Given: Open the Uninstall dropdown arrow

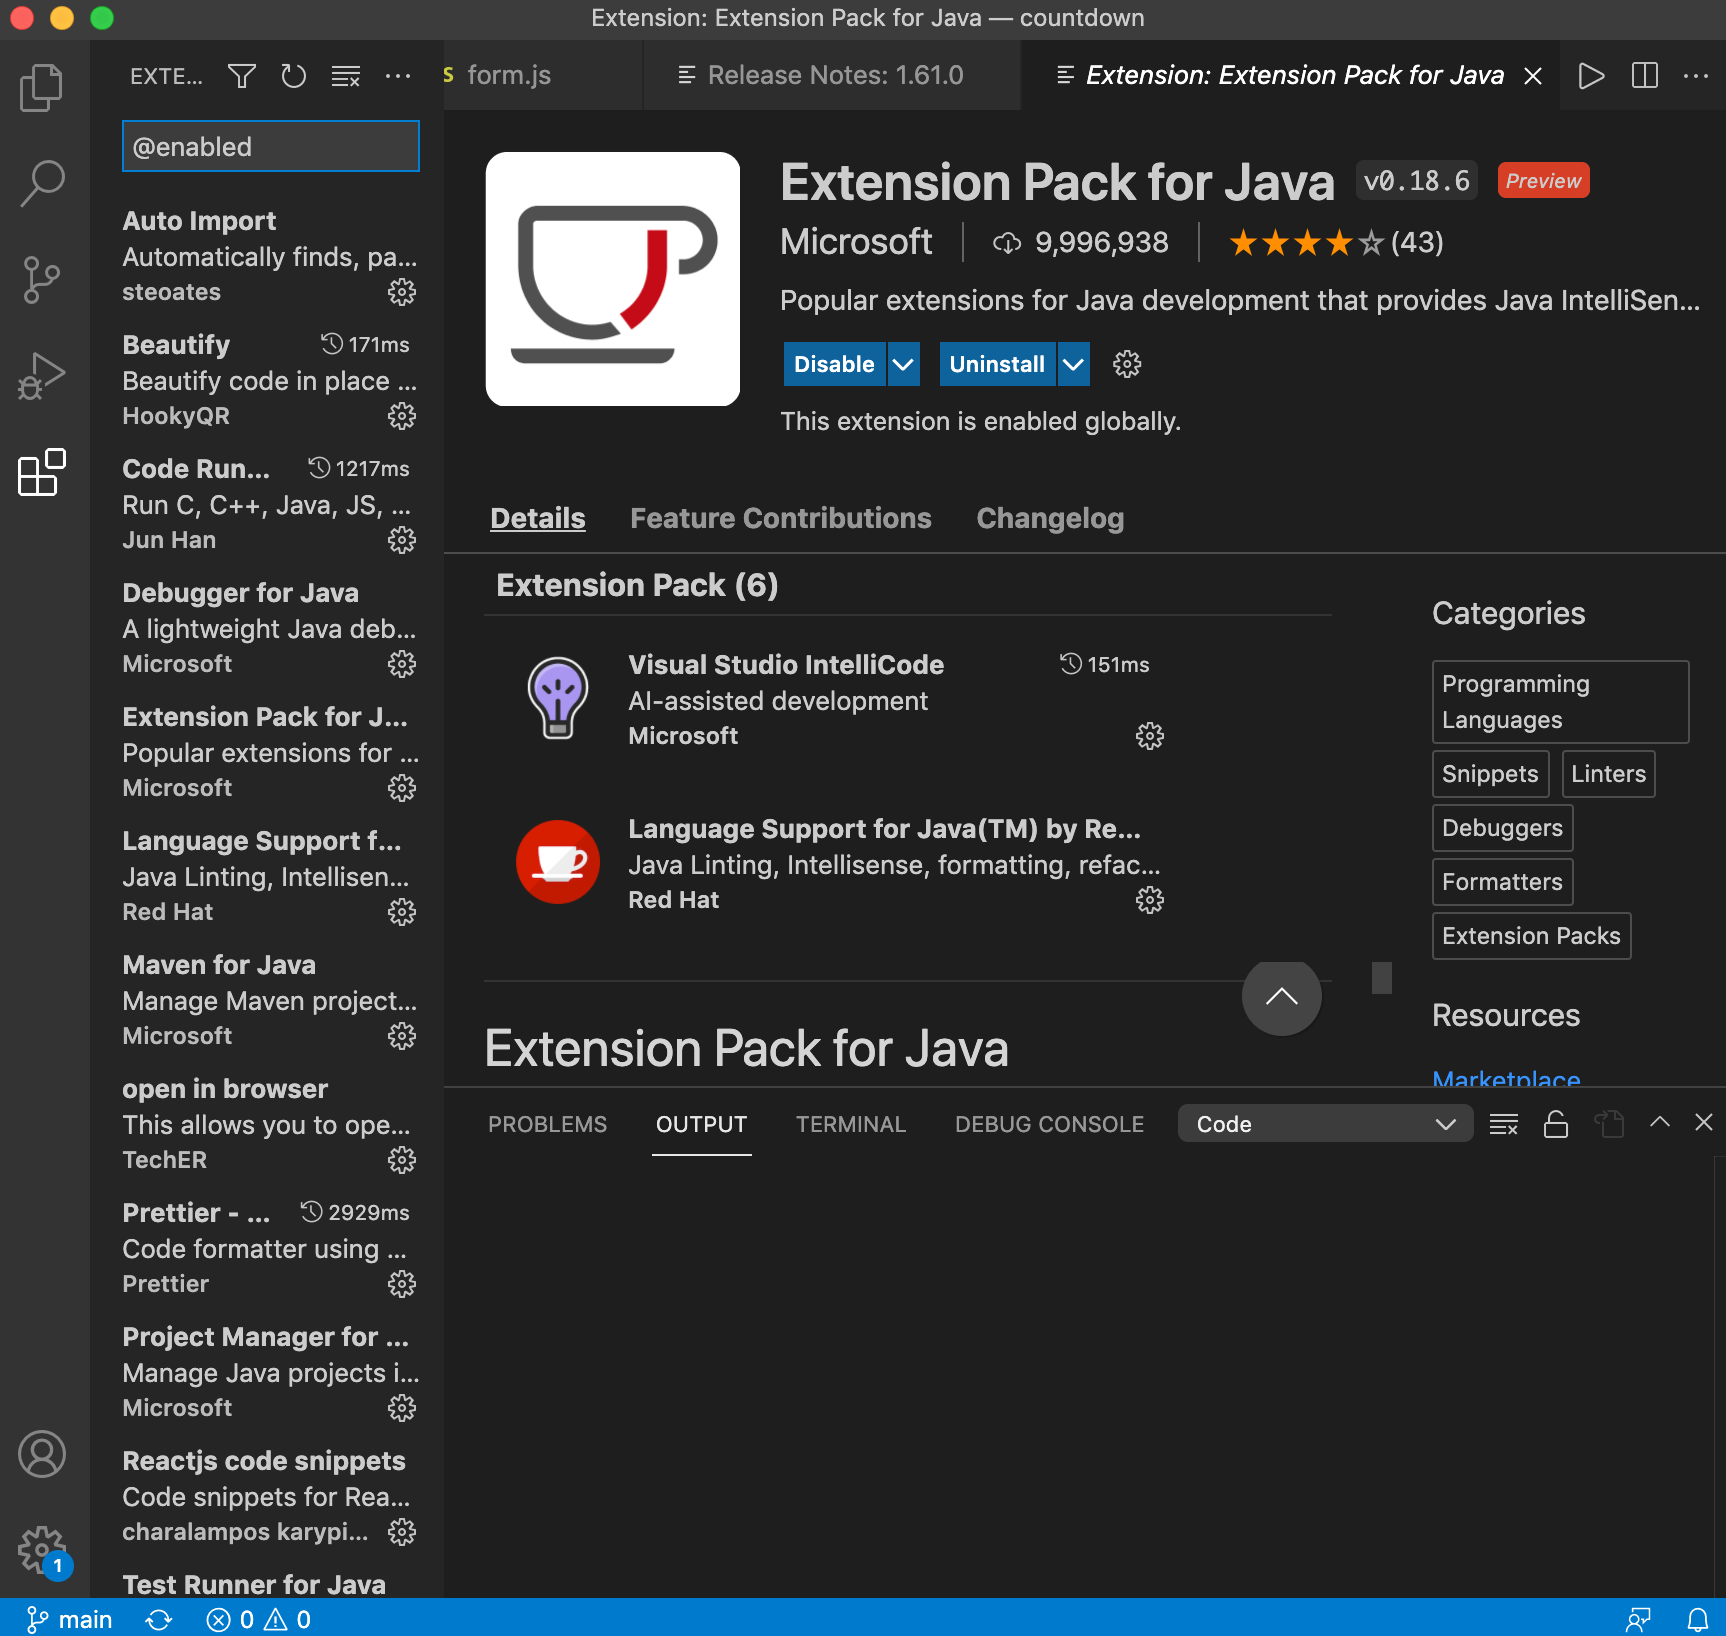Looking at the screenshot, I should tap(1073, 364).
